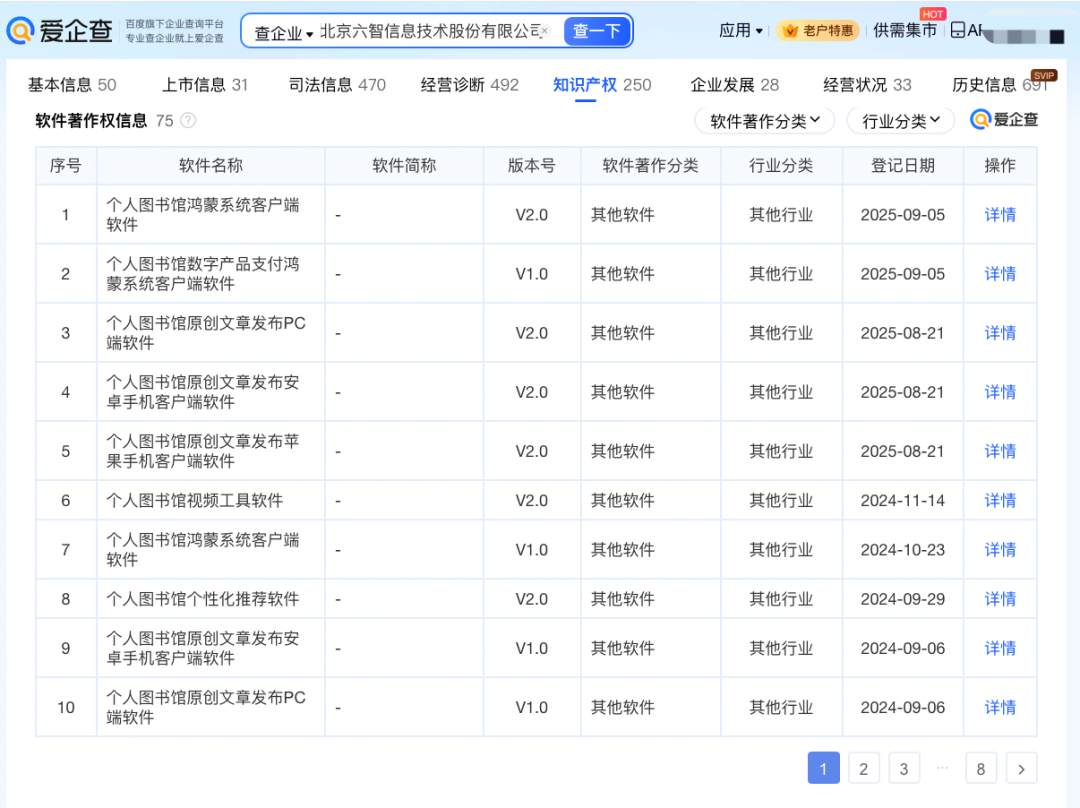Screen dimensions: 1080x808
Task: Click the help question mark beside 软件著作权信息
Action: click(187, 121)
